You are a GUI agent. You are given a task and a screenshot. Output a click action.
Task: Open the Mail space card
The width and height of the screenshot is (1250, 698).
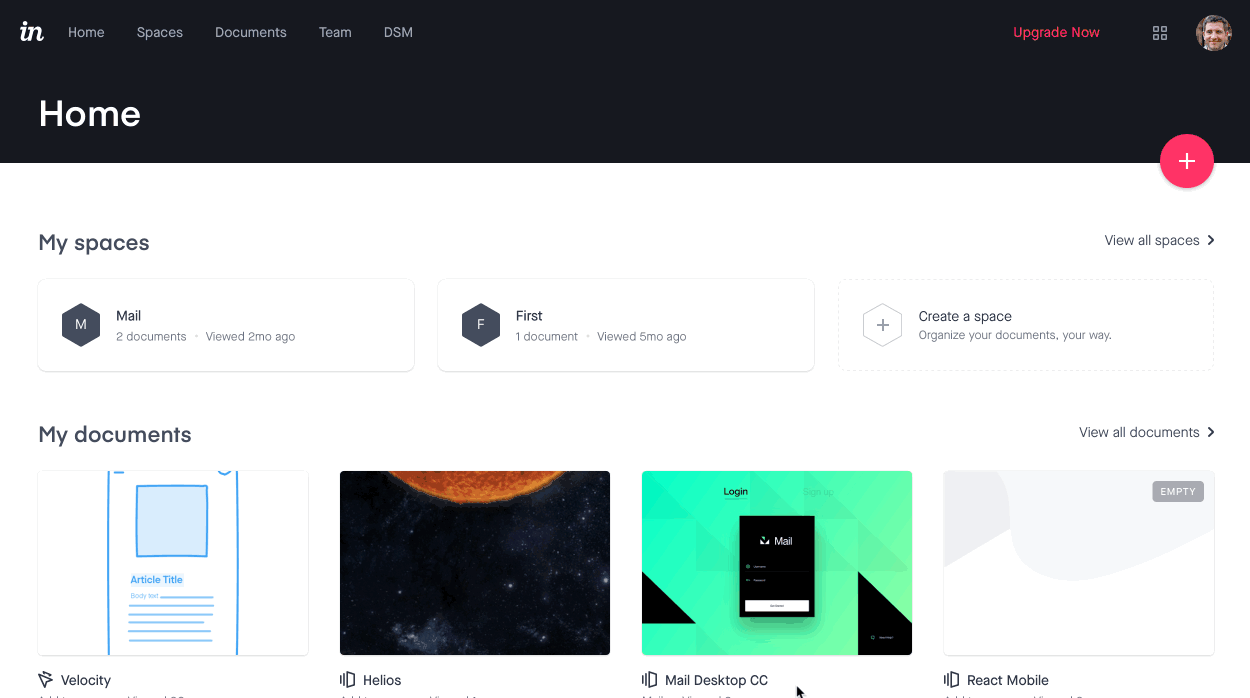(226, 325)
